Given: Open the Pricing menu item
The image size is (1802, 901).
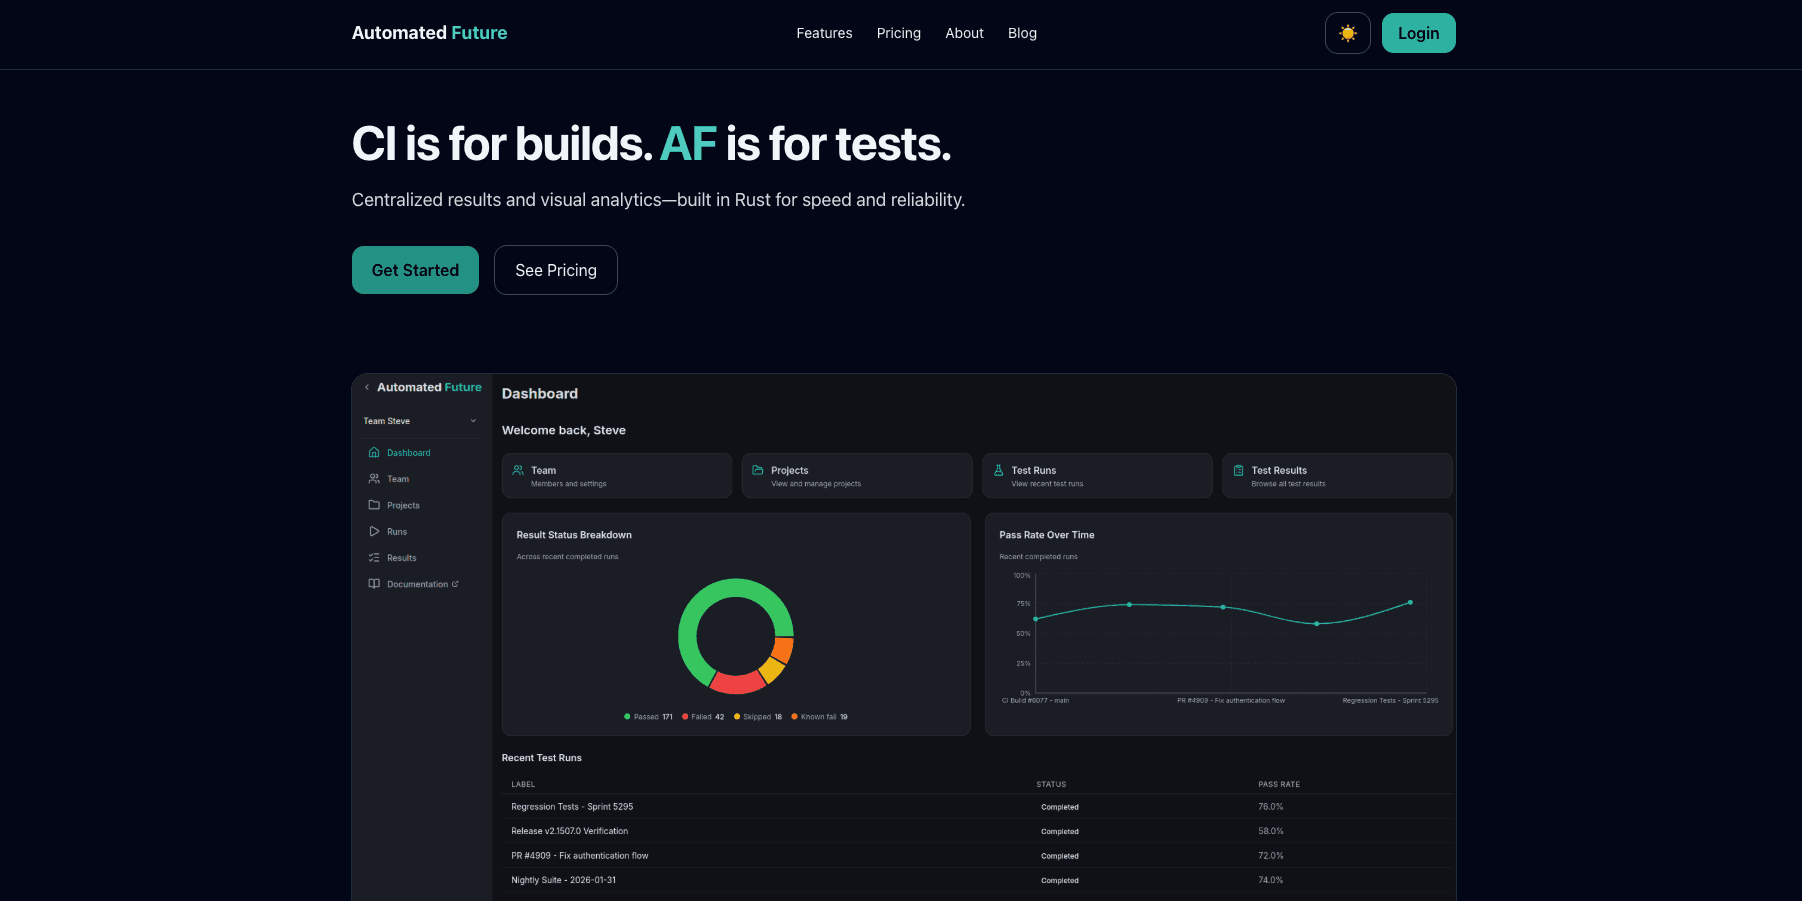Looking at the screenshot, I should pyautogui.click(x=898, y=33).
